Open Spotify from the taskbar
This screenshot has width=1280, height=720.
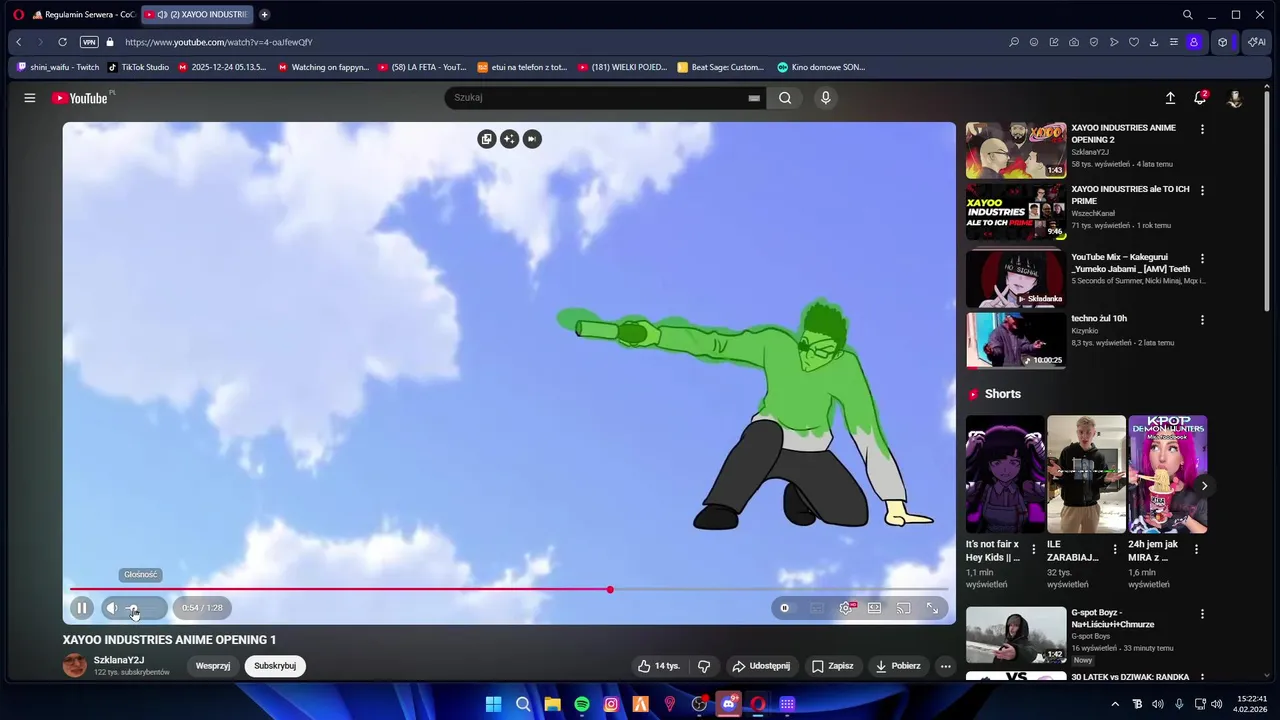tap(582, 704)
